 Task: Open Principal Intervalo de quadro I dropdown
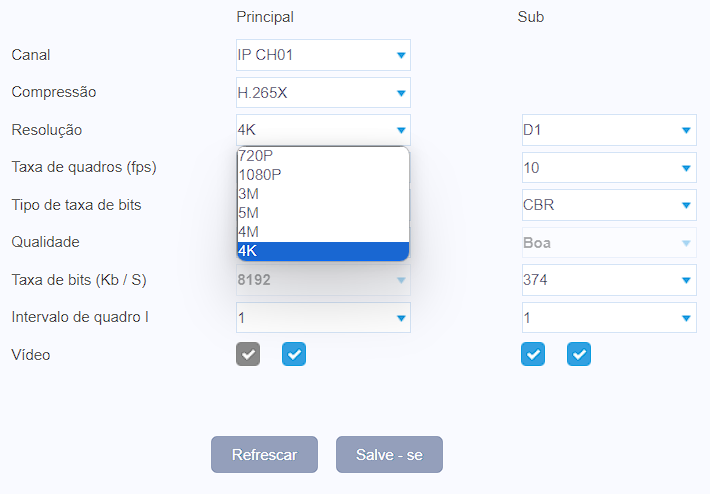[323, 317]
